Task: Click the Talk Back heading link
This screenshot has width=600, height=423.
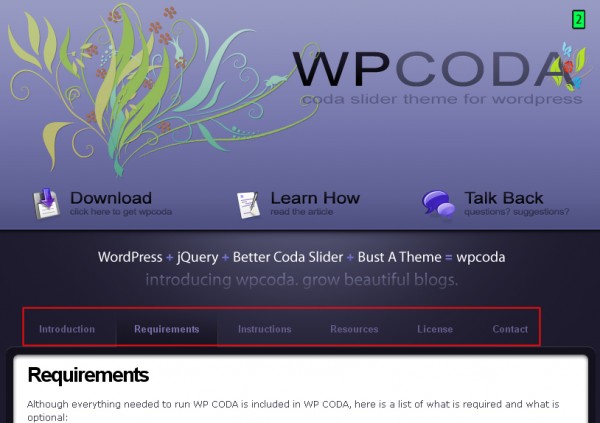Action: point(504,198)
